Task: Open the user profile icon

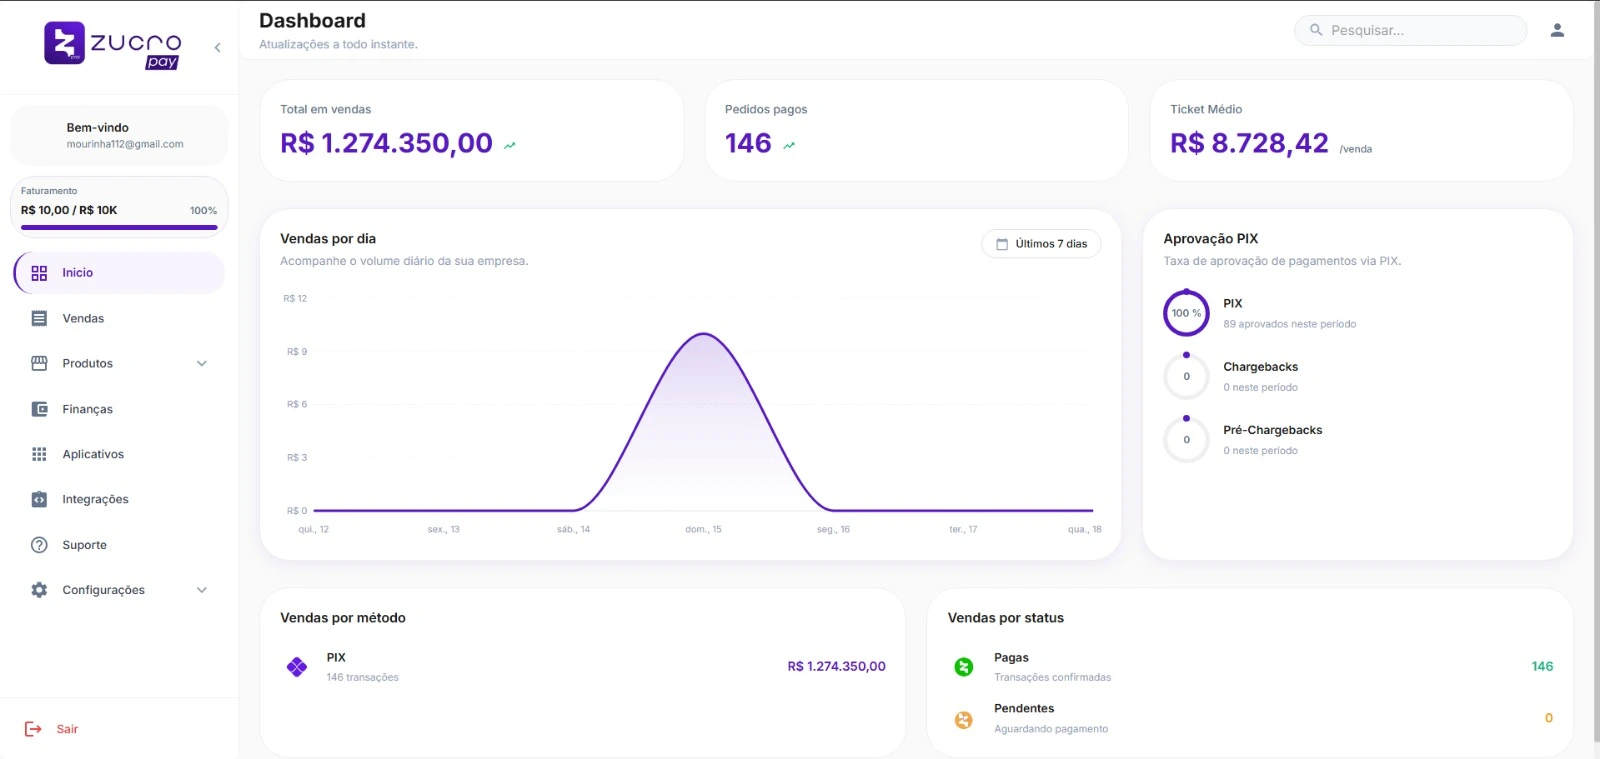Action: 1556,30
